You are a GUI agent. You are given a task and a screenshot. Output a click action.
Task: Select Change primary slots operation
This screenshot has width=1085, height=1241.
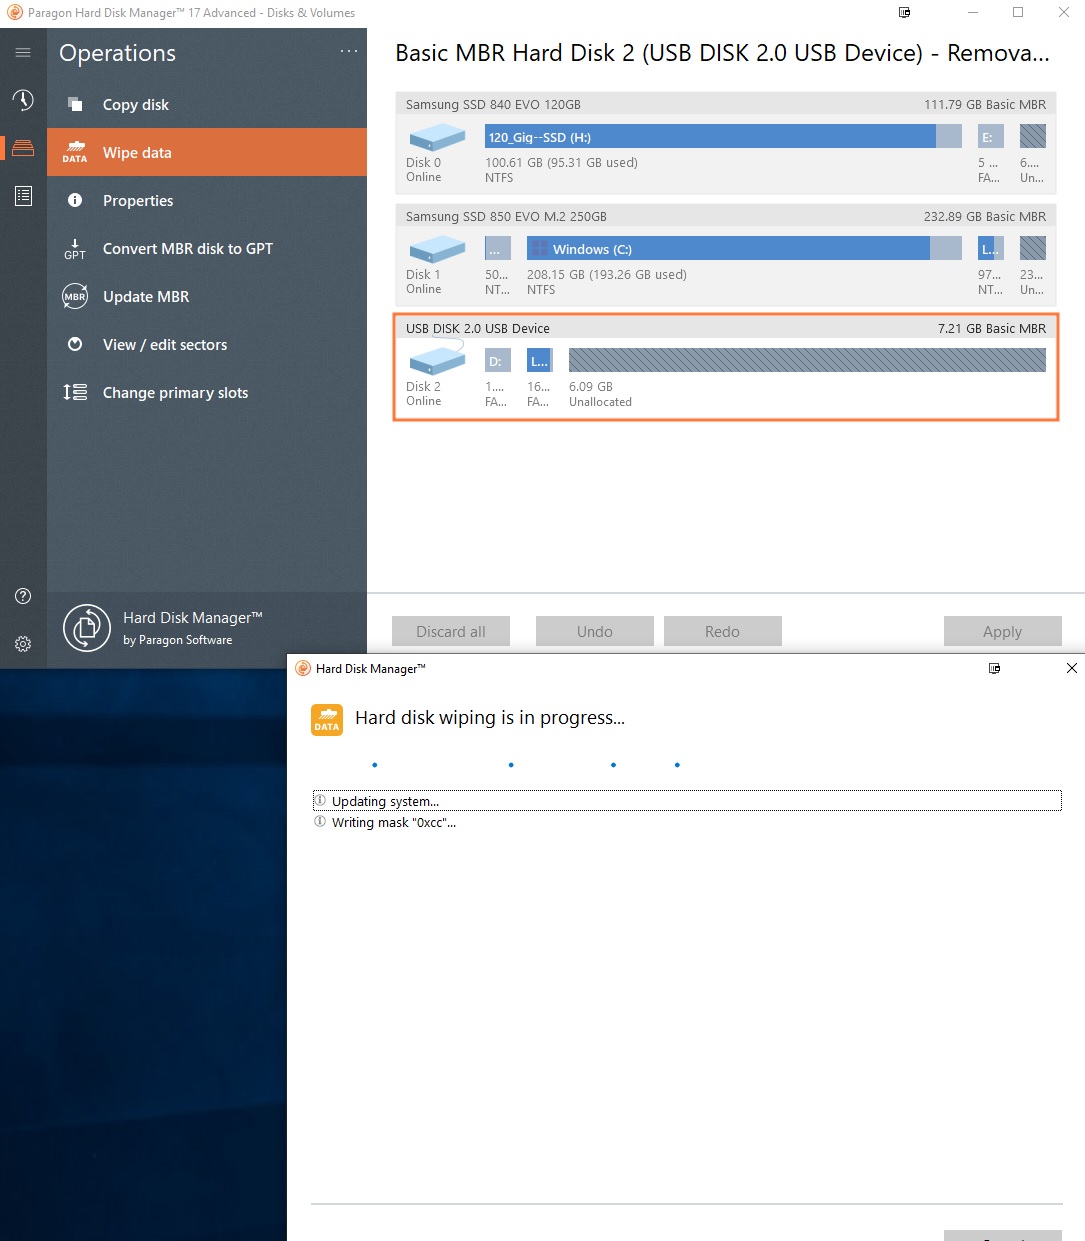coord(207,392)
